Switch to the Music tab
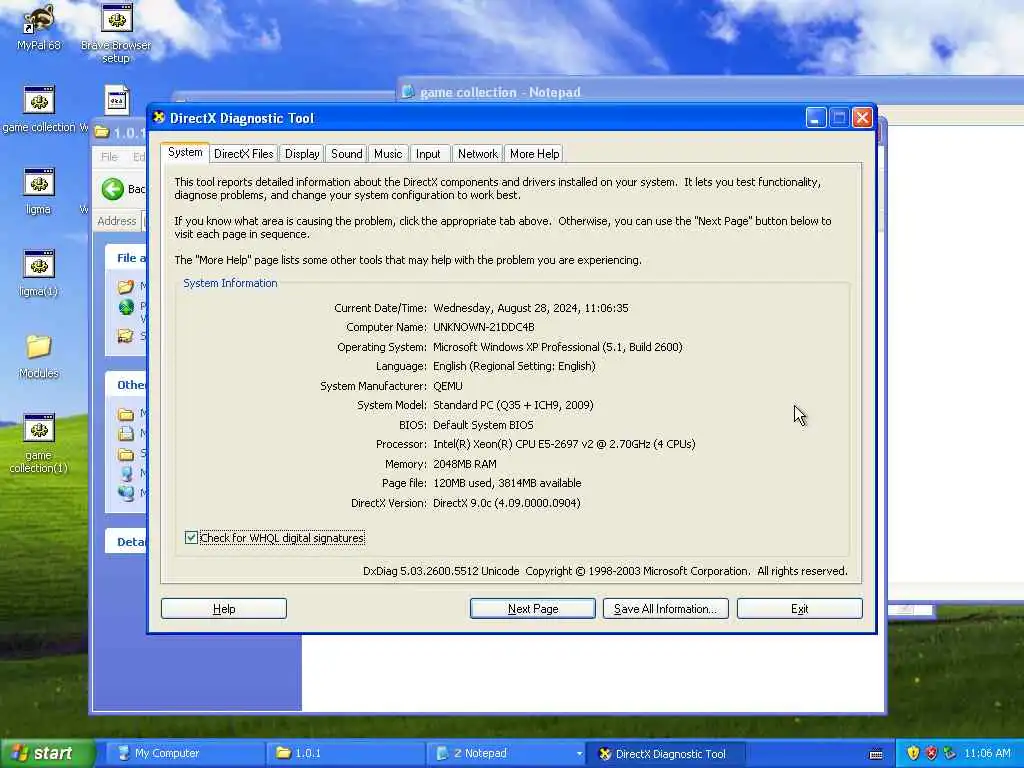 pos(388,153)
